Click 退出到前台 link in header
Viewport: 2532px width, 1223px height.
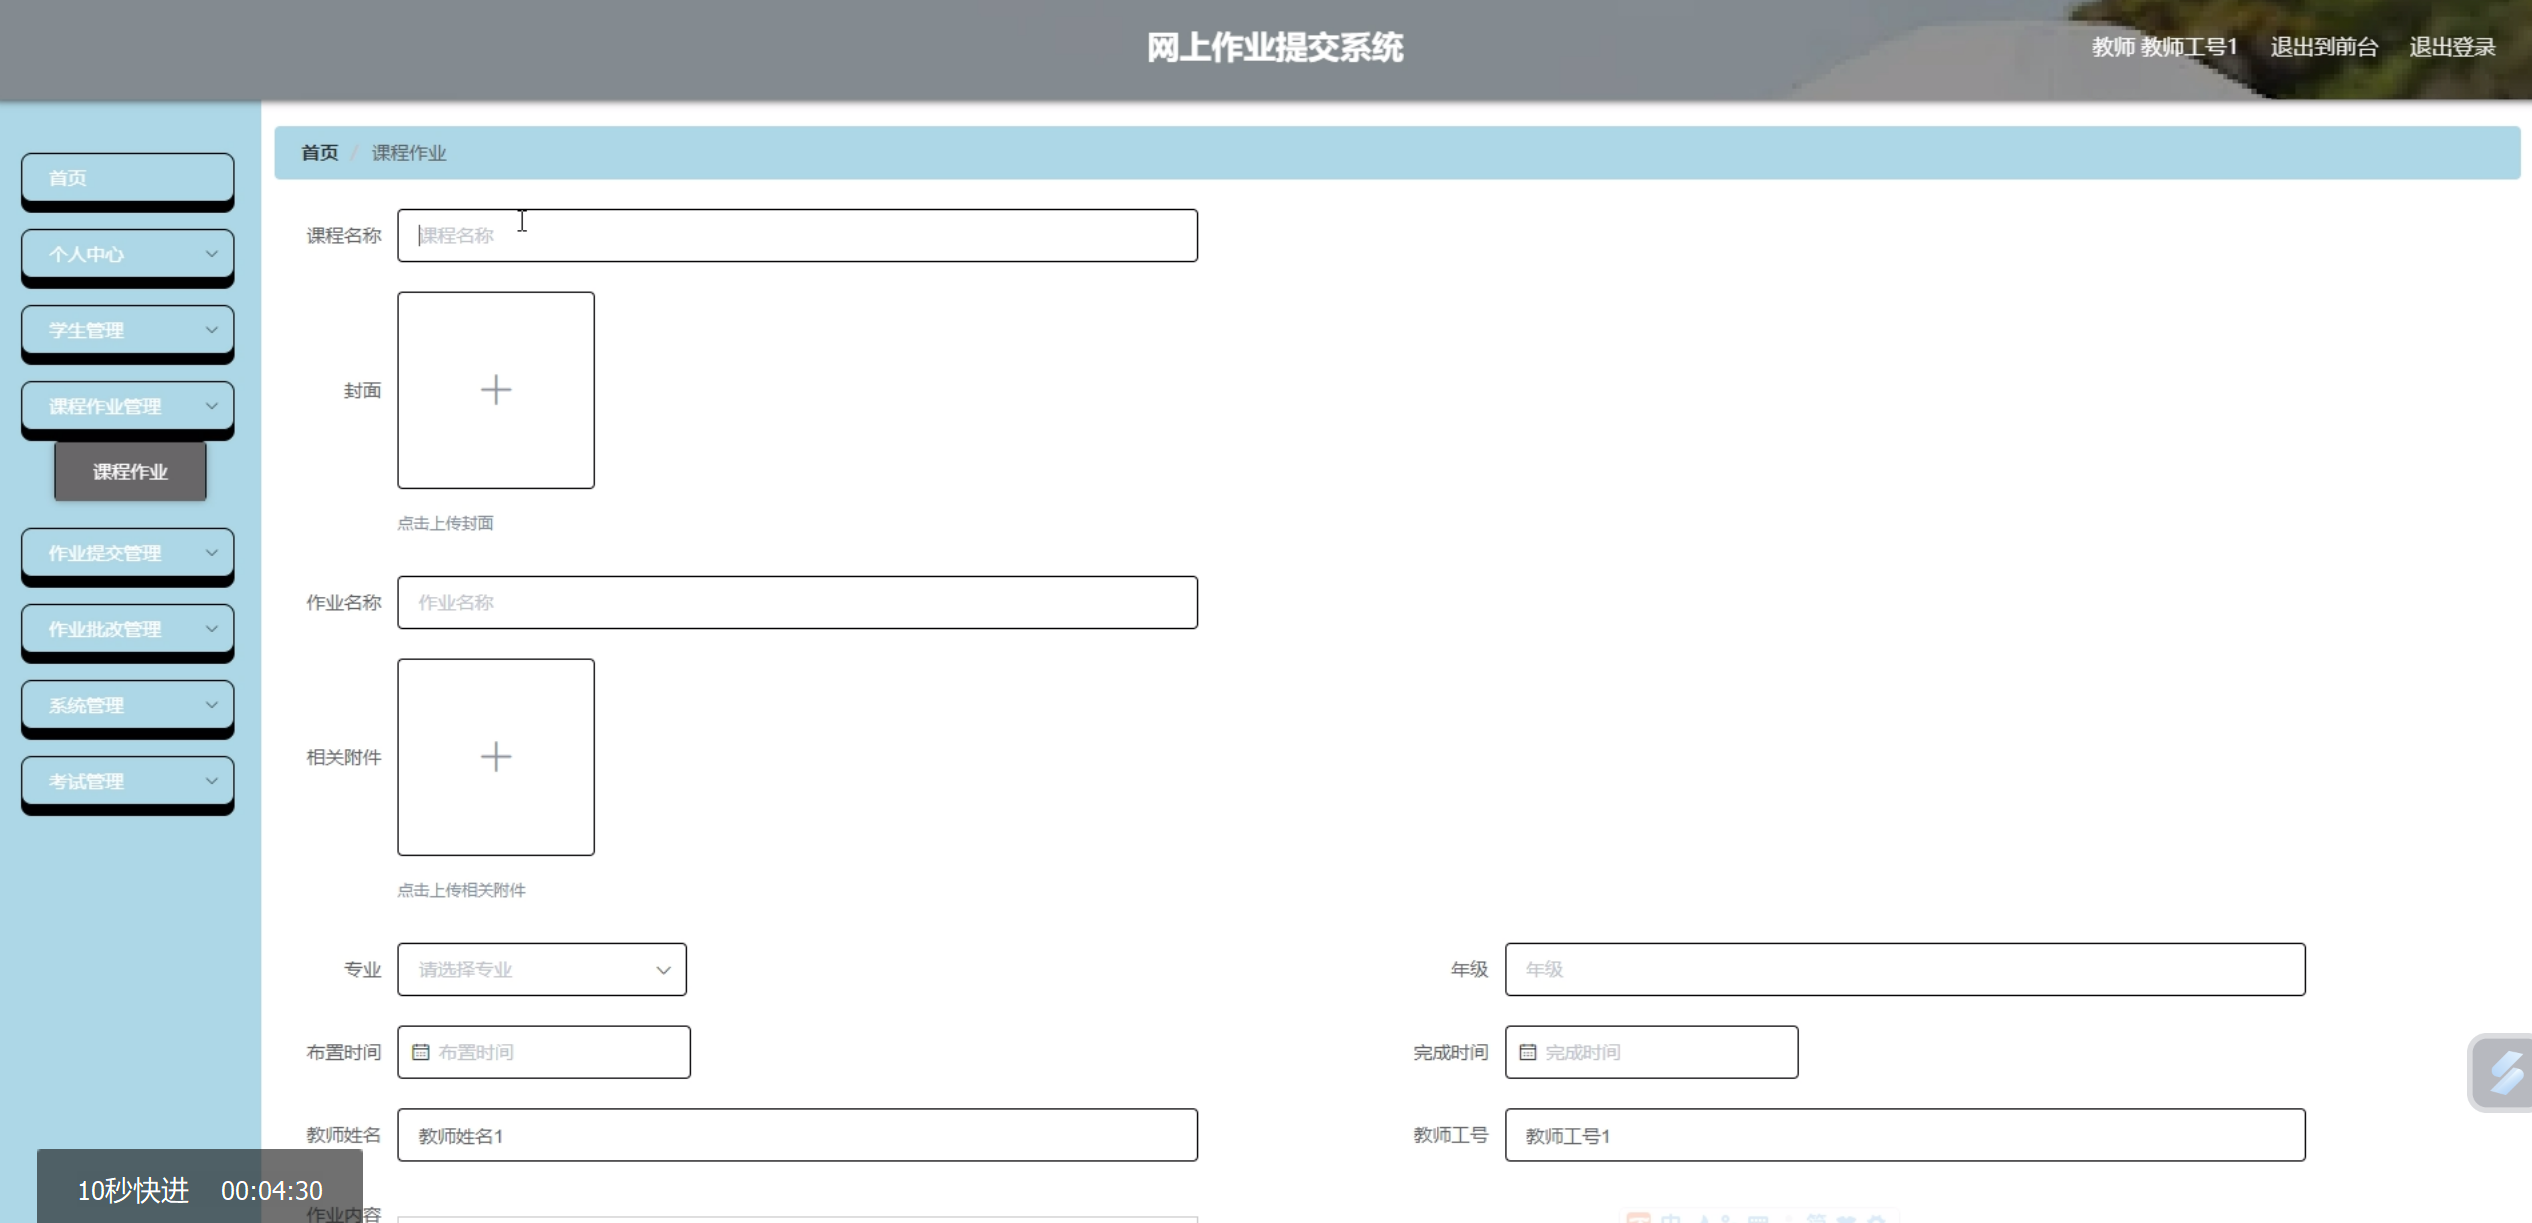click(x=2323, y=47)
